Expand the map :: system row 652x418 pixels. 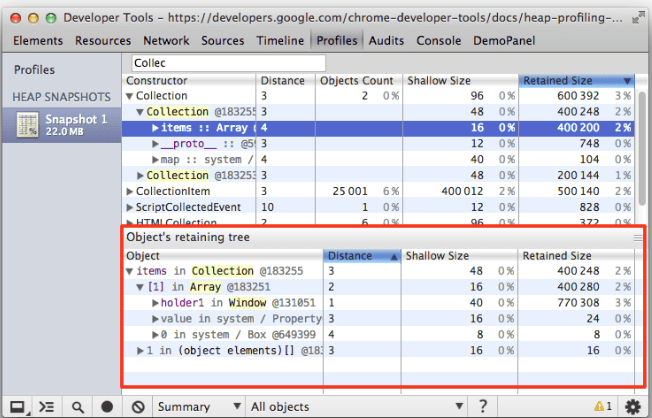[155, 160]
